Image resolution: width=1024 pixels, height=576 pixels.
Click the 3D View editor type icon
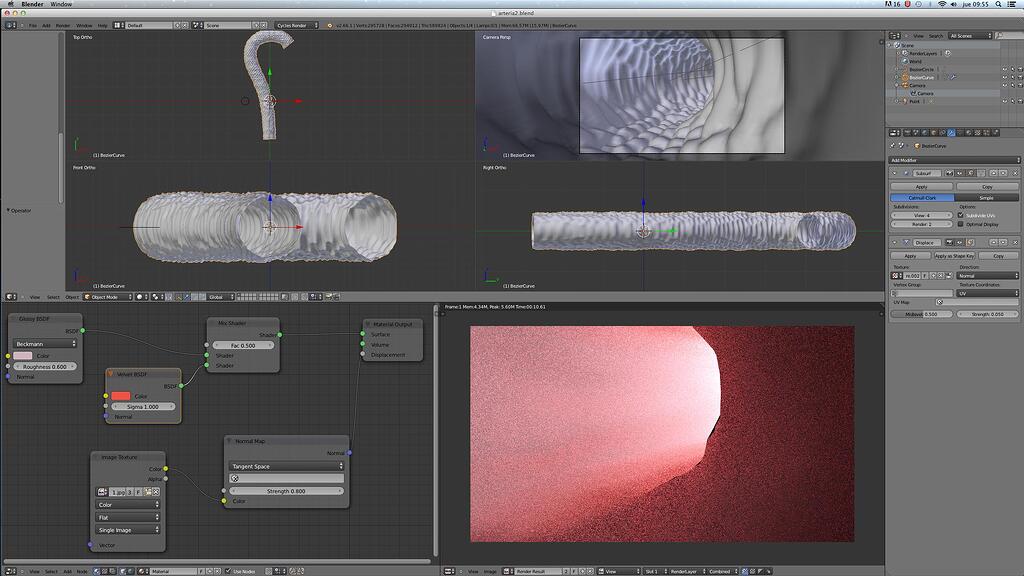pyautogui.click(x=11, y=297)
